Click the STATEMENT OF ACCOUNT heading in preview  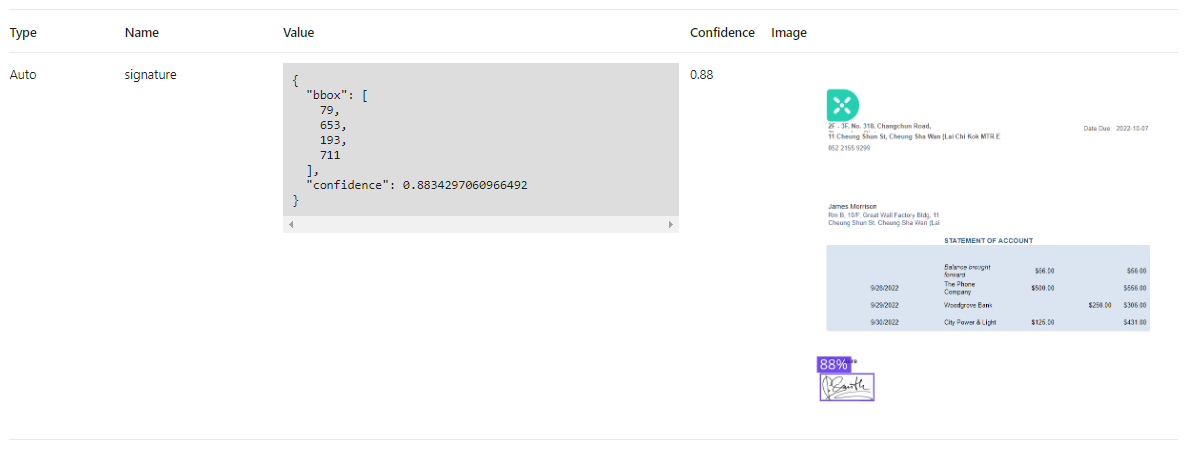pyautogui.click(x=988, y=240)
